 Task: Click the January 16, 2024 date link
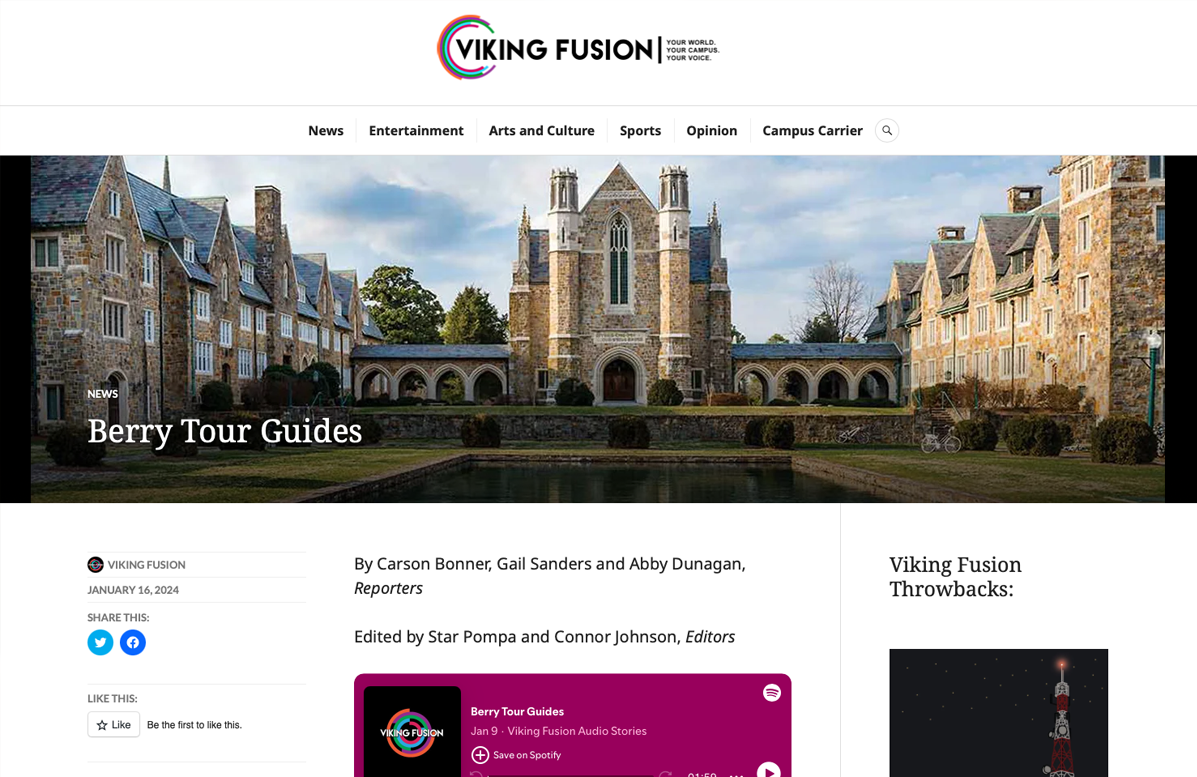point(133,590)
